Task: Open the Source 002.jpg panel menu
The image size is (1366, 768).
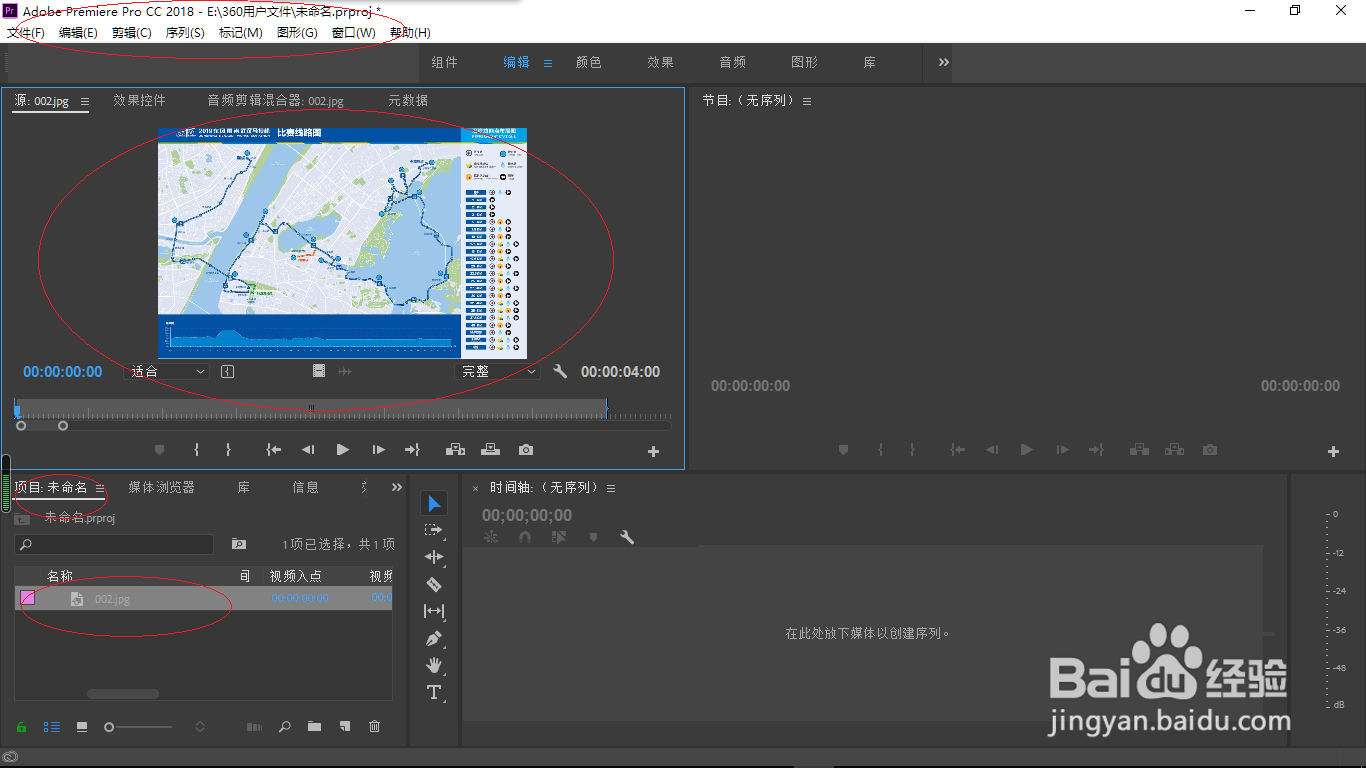Action: [x=85, y=101]
